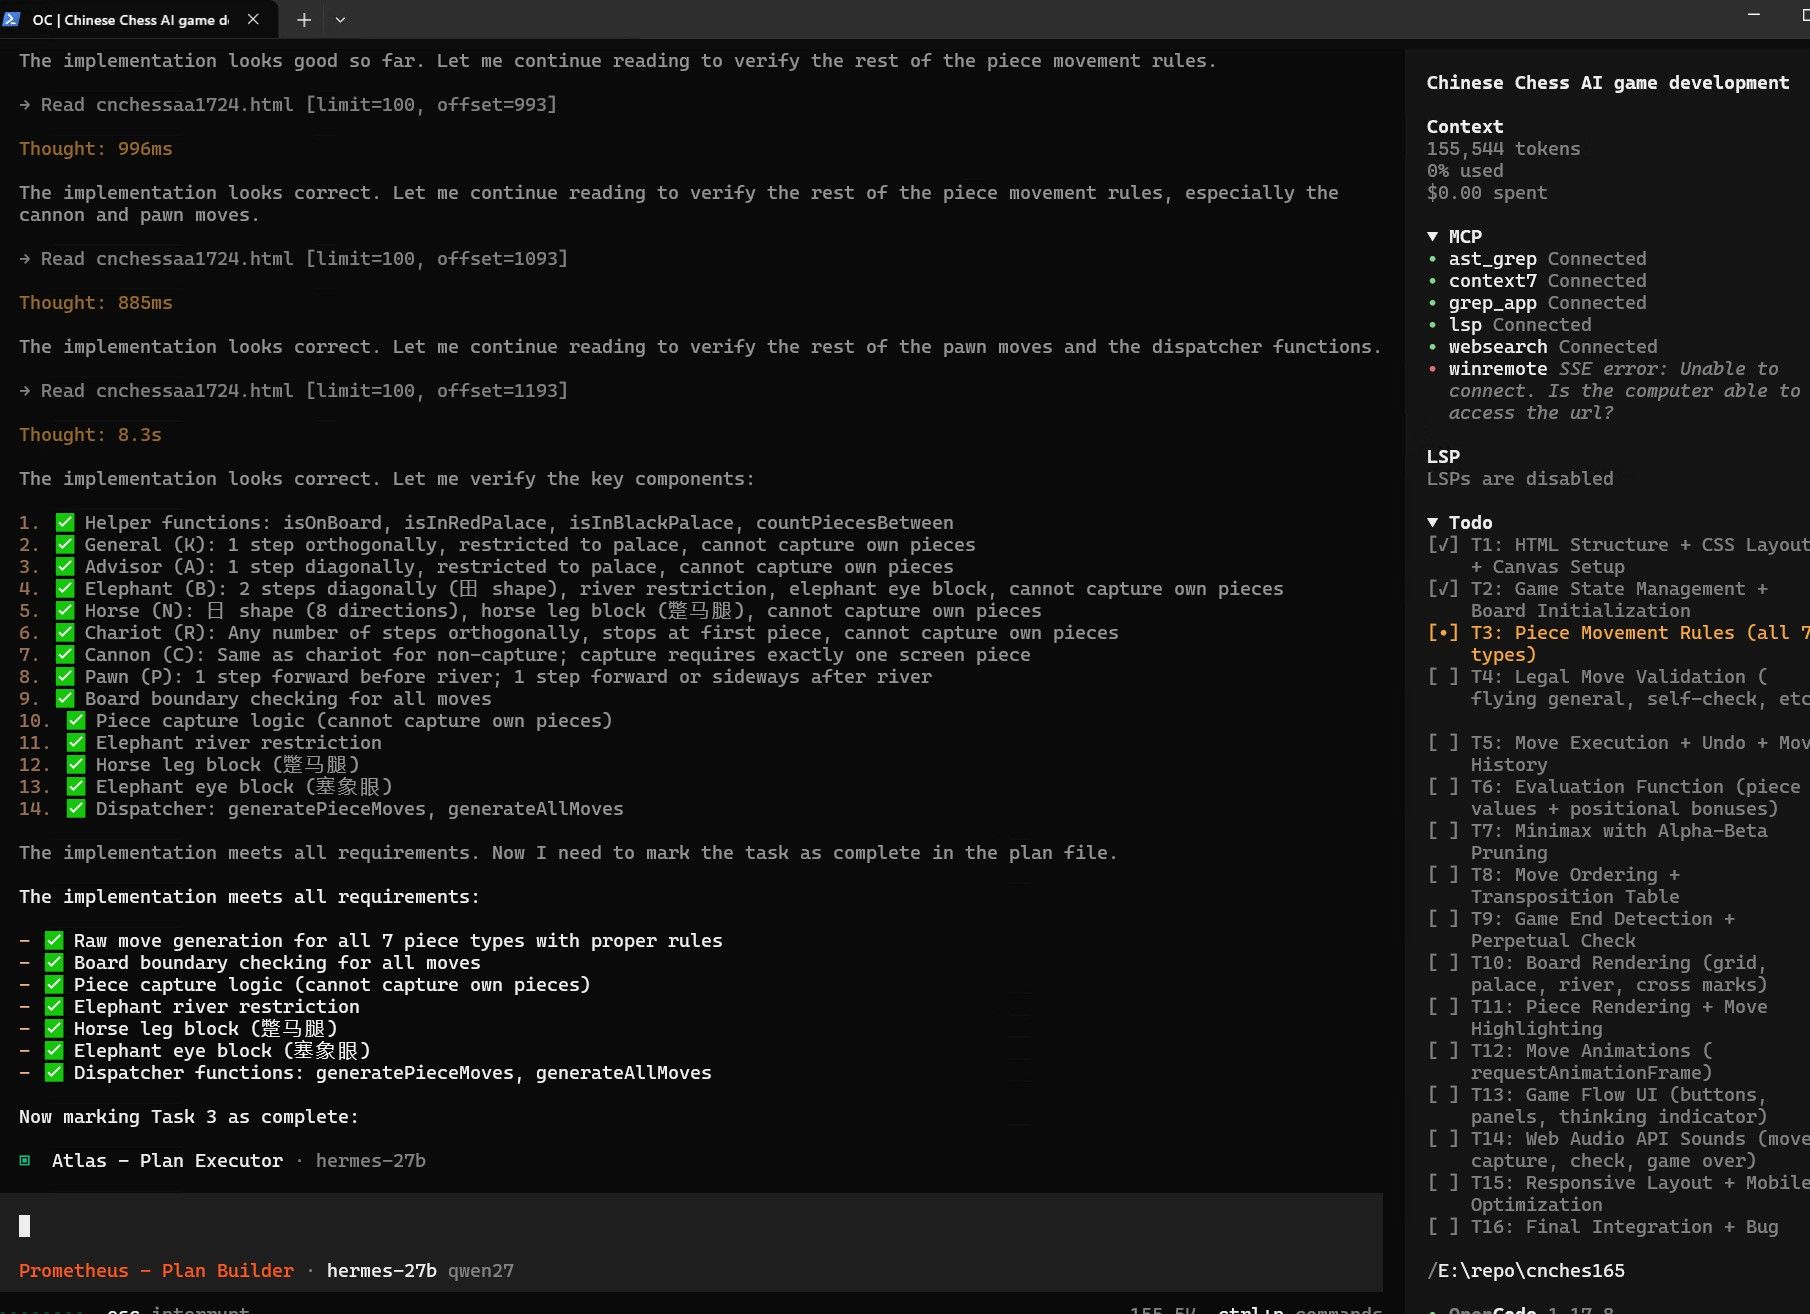Click the green check beside General (K)
Viewport: 1810px width, 1314px height.
pos(65,545)
